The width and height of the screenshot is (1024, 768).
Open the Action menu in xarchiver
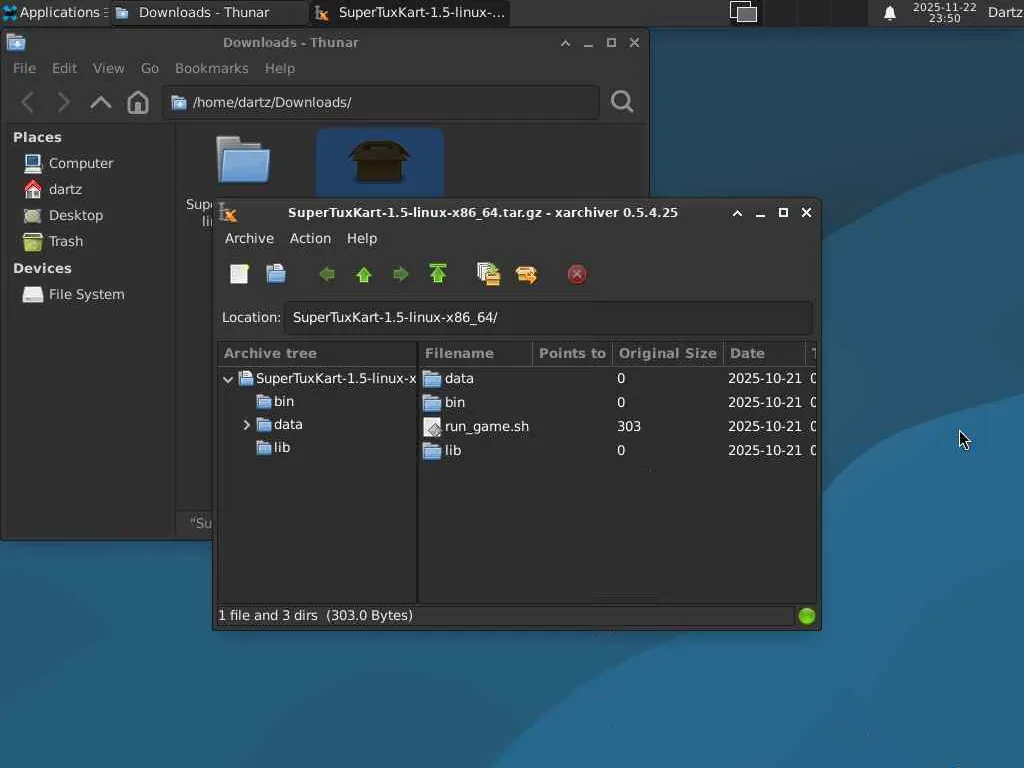pyautogui.click(x=310, y=239)
